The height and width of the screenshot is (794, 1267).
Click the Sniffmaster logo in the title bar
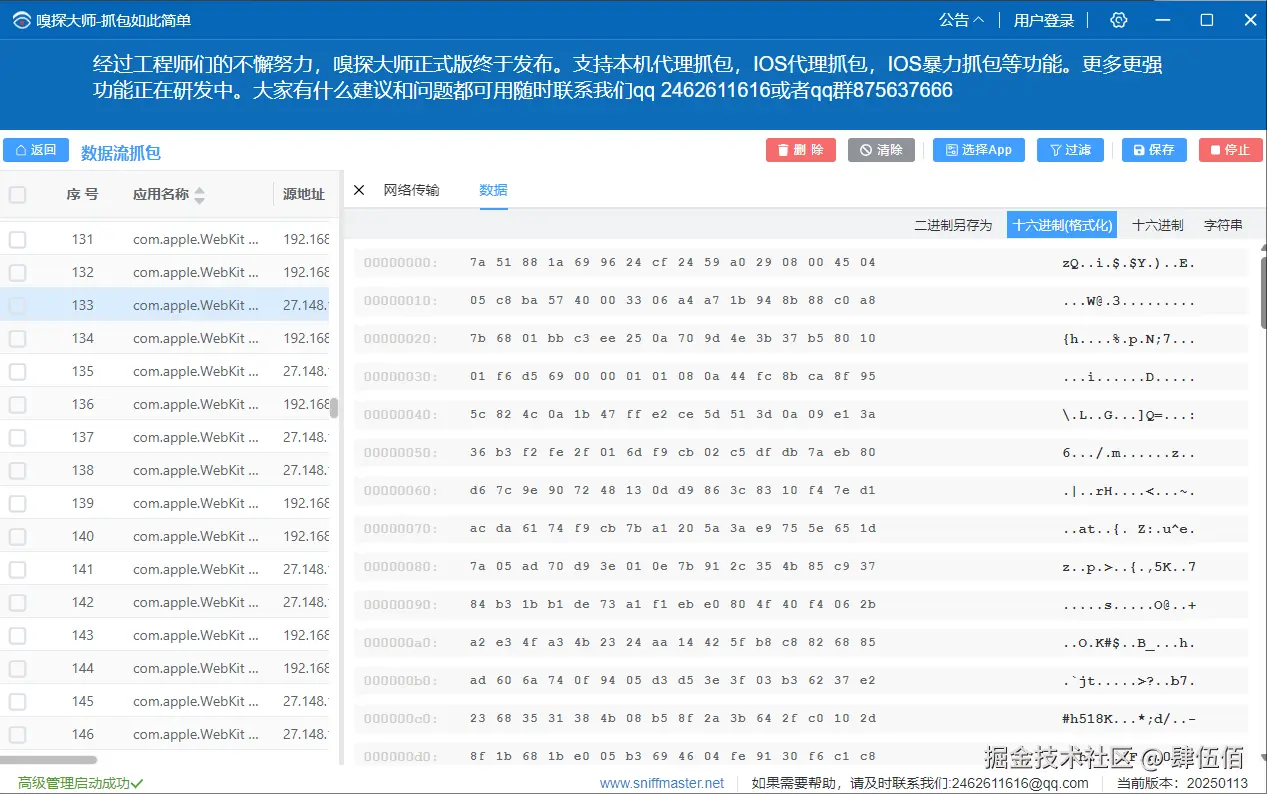tap(21, 19)
